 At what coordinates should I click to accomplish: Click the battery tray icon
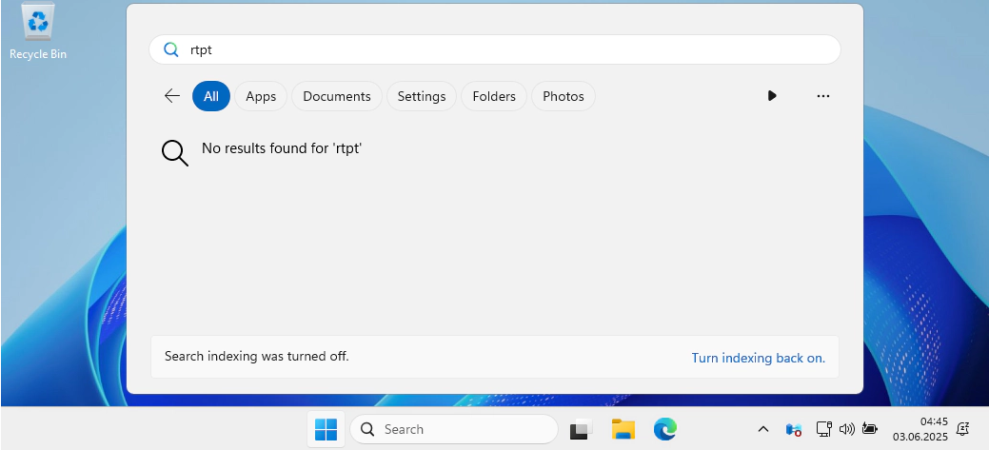point(870,429)
